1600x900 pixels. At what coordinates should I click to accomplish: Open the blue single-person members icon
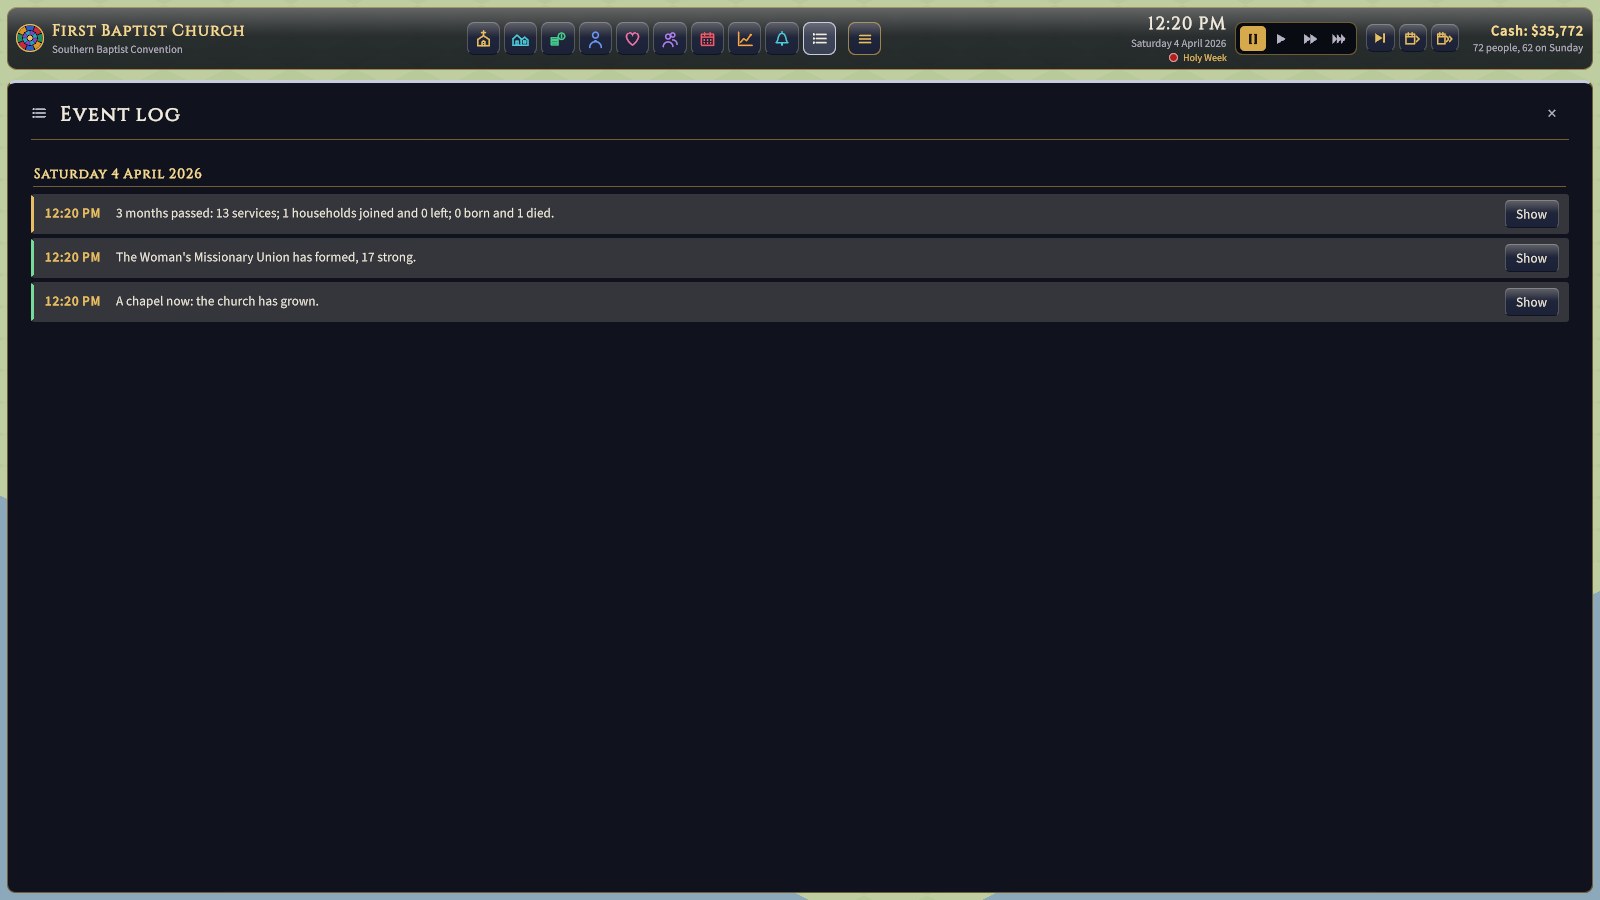pyautogui.click(x=595, y=39)
